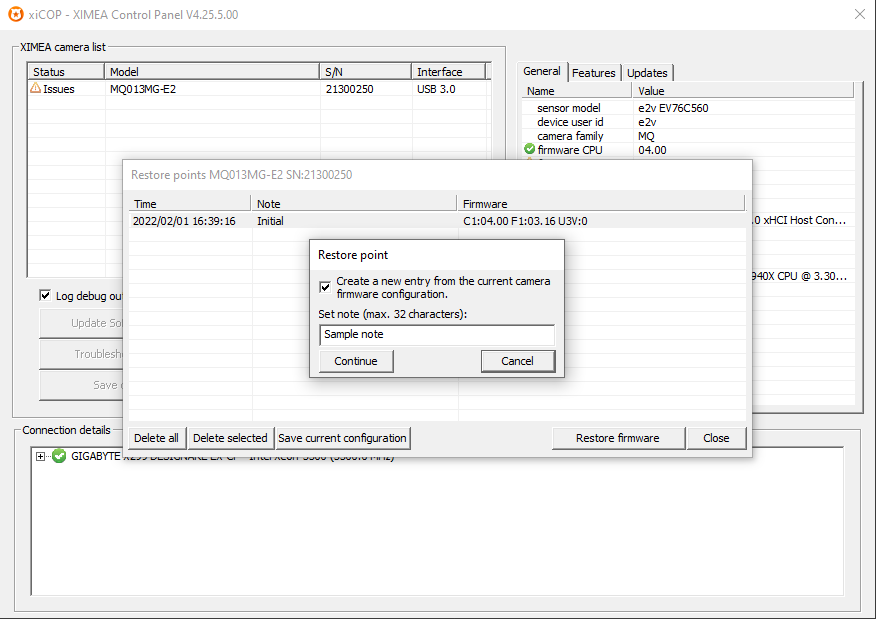
Task: Open the Features tab
Action: click(x=593, y=73)
